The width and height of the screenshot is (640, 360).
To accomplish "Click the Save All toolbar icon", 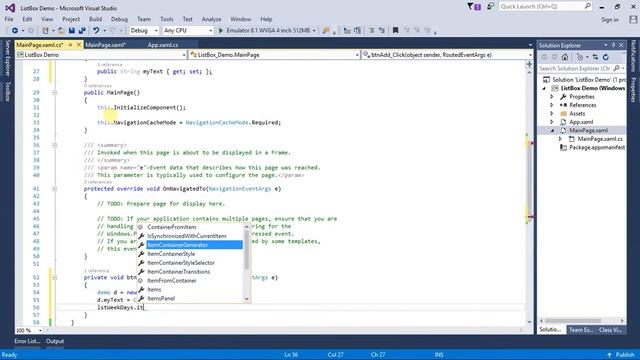I will 82,31.
